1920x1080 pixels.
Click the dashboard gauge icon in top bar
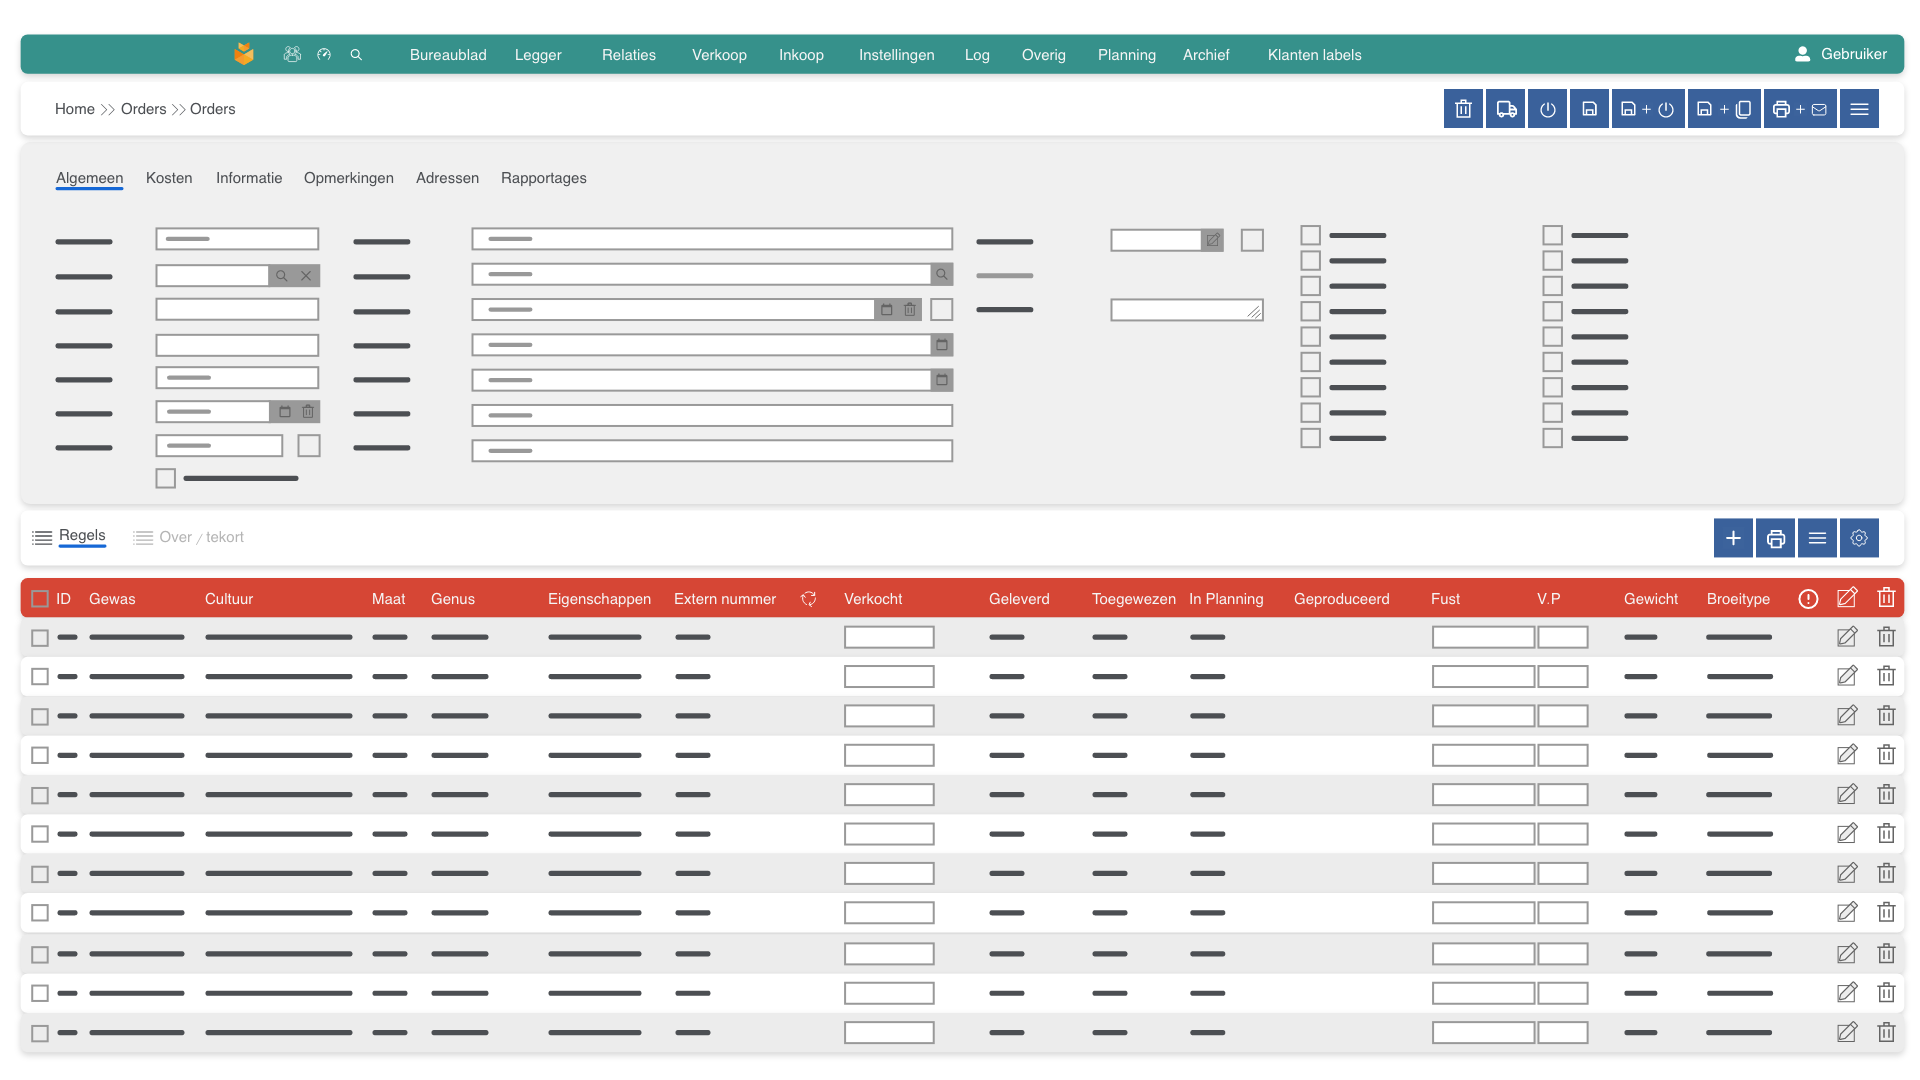coord(324,55)
